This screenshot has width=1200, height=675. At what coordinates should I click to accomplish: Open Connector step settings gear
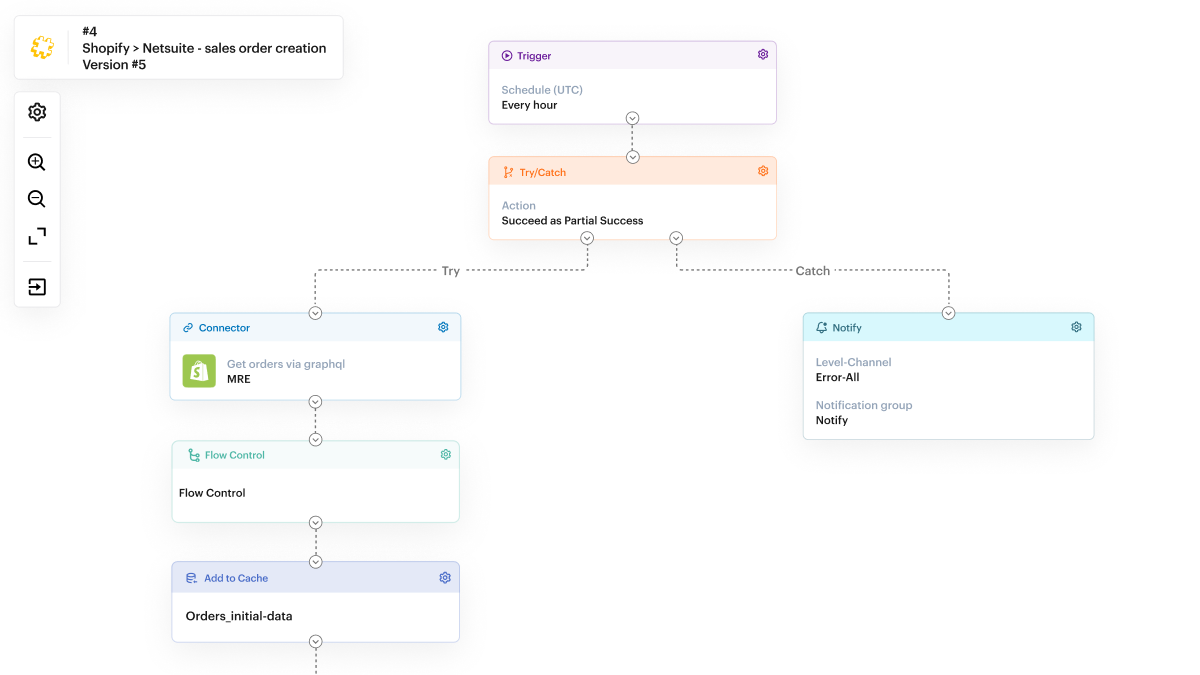click(443, 327)
